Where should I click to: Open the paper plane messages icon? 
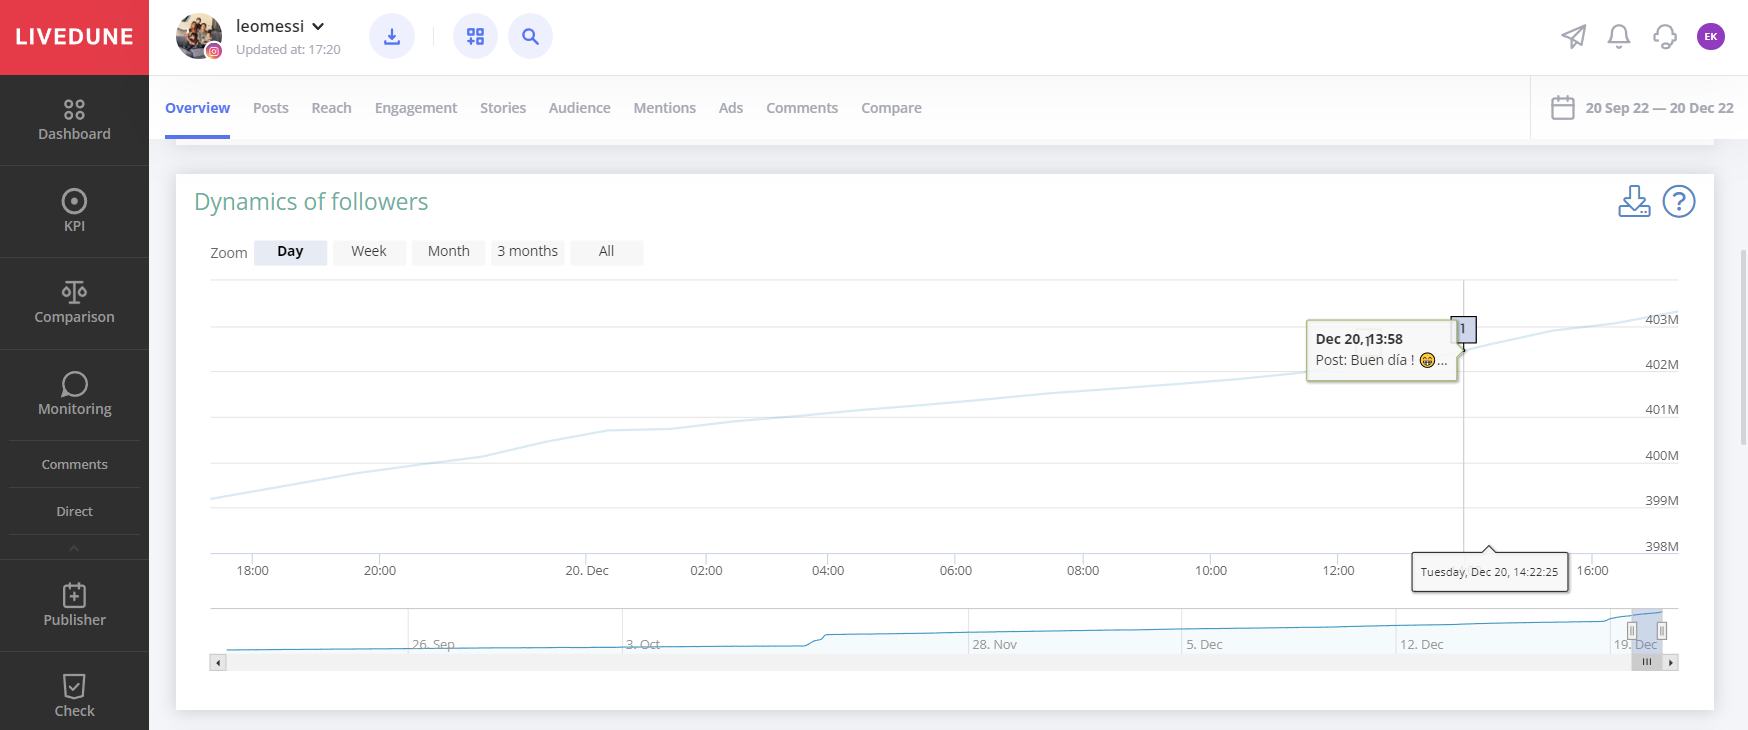(x=1573, y=37)
